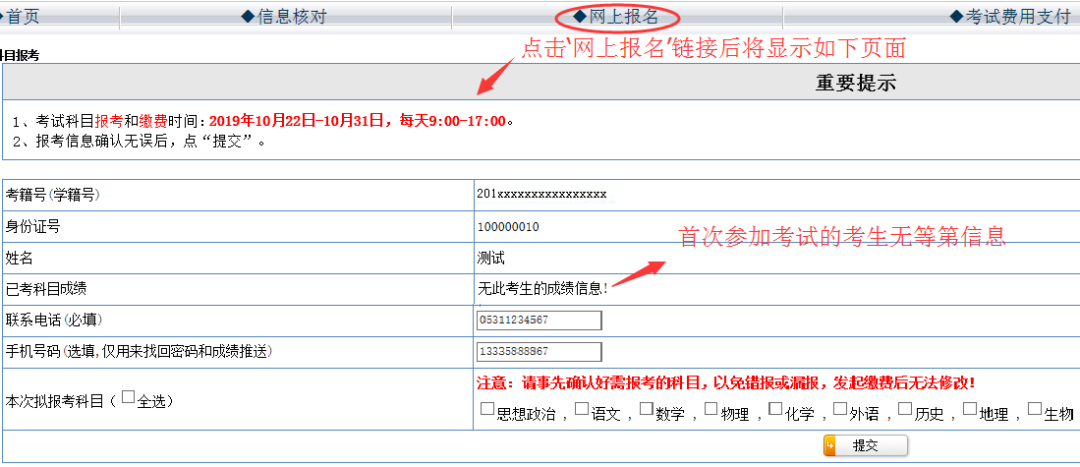Click the red registration date text 2019年10月22日

point(262,121)
